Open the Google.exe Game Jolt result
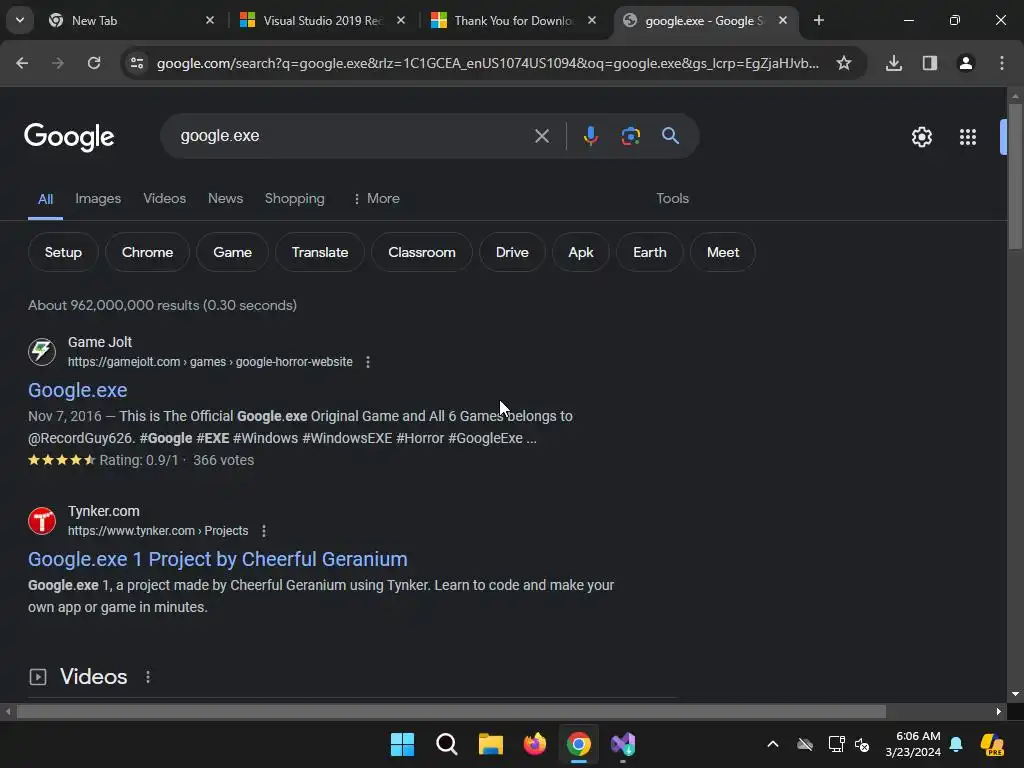The image size is (1024, 768). pos(78,390)
